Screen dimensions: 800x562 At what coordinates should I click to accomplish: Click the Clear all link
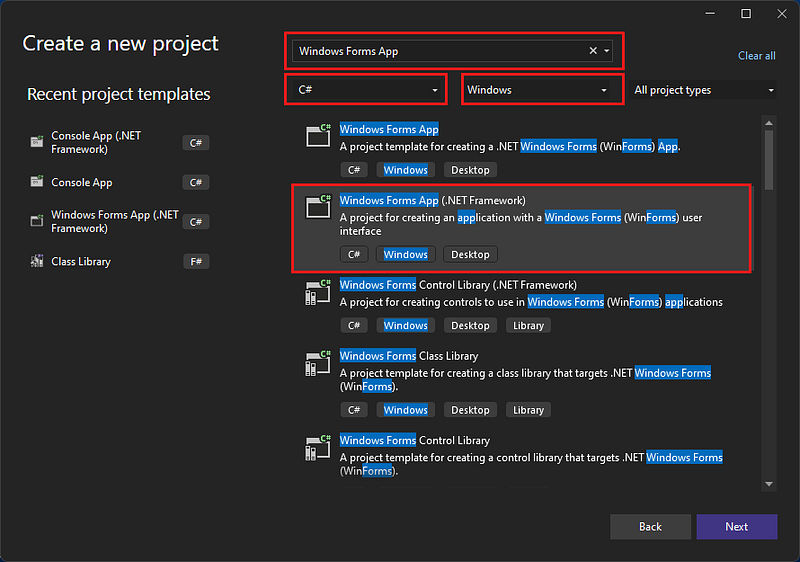pos(757,56)
